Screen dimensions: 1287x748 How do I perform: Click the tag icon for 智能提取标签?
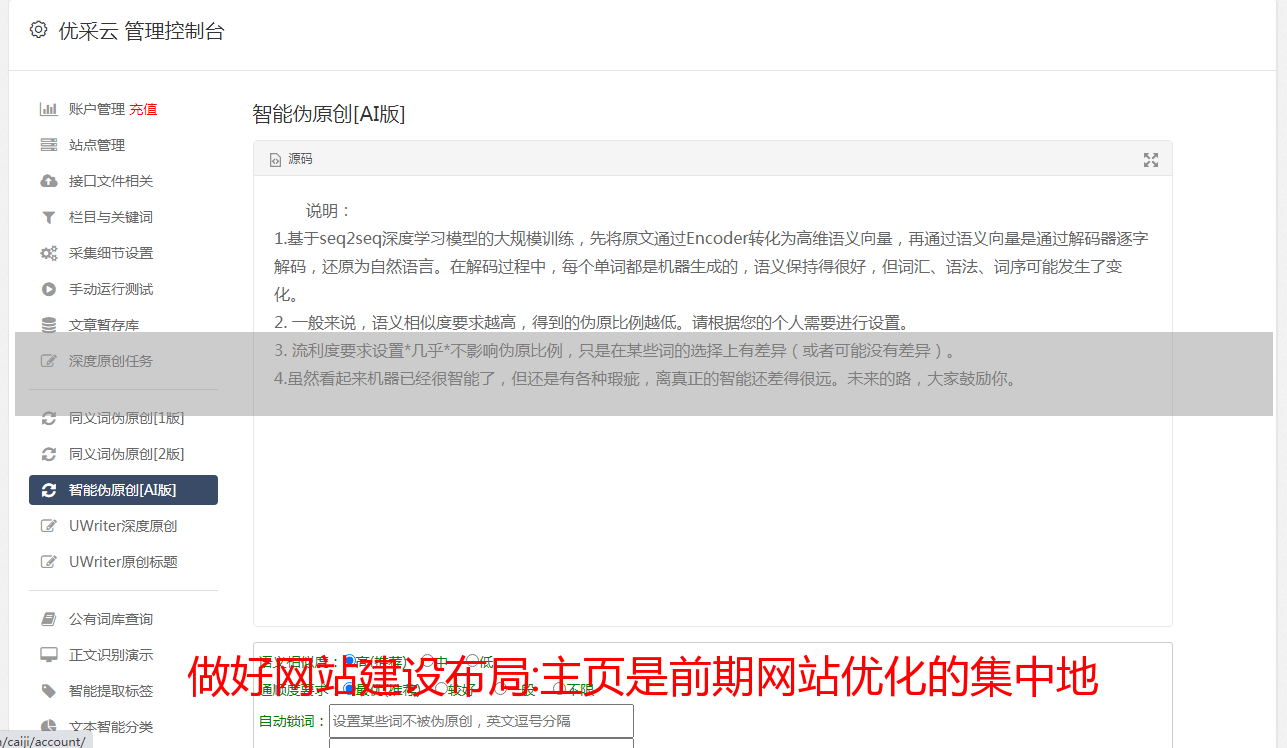(x=48, y=691)
